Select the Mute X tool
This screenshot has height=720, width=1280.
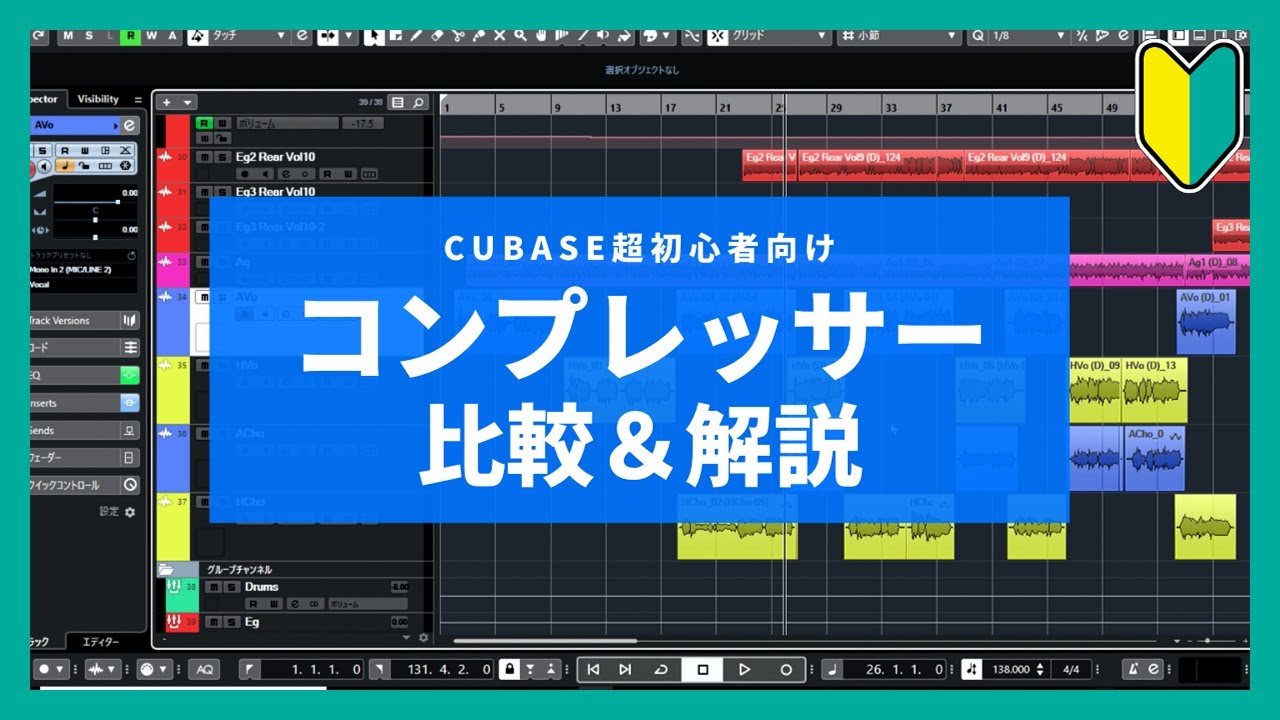[x=499, y=36]
